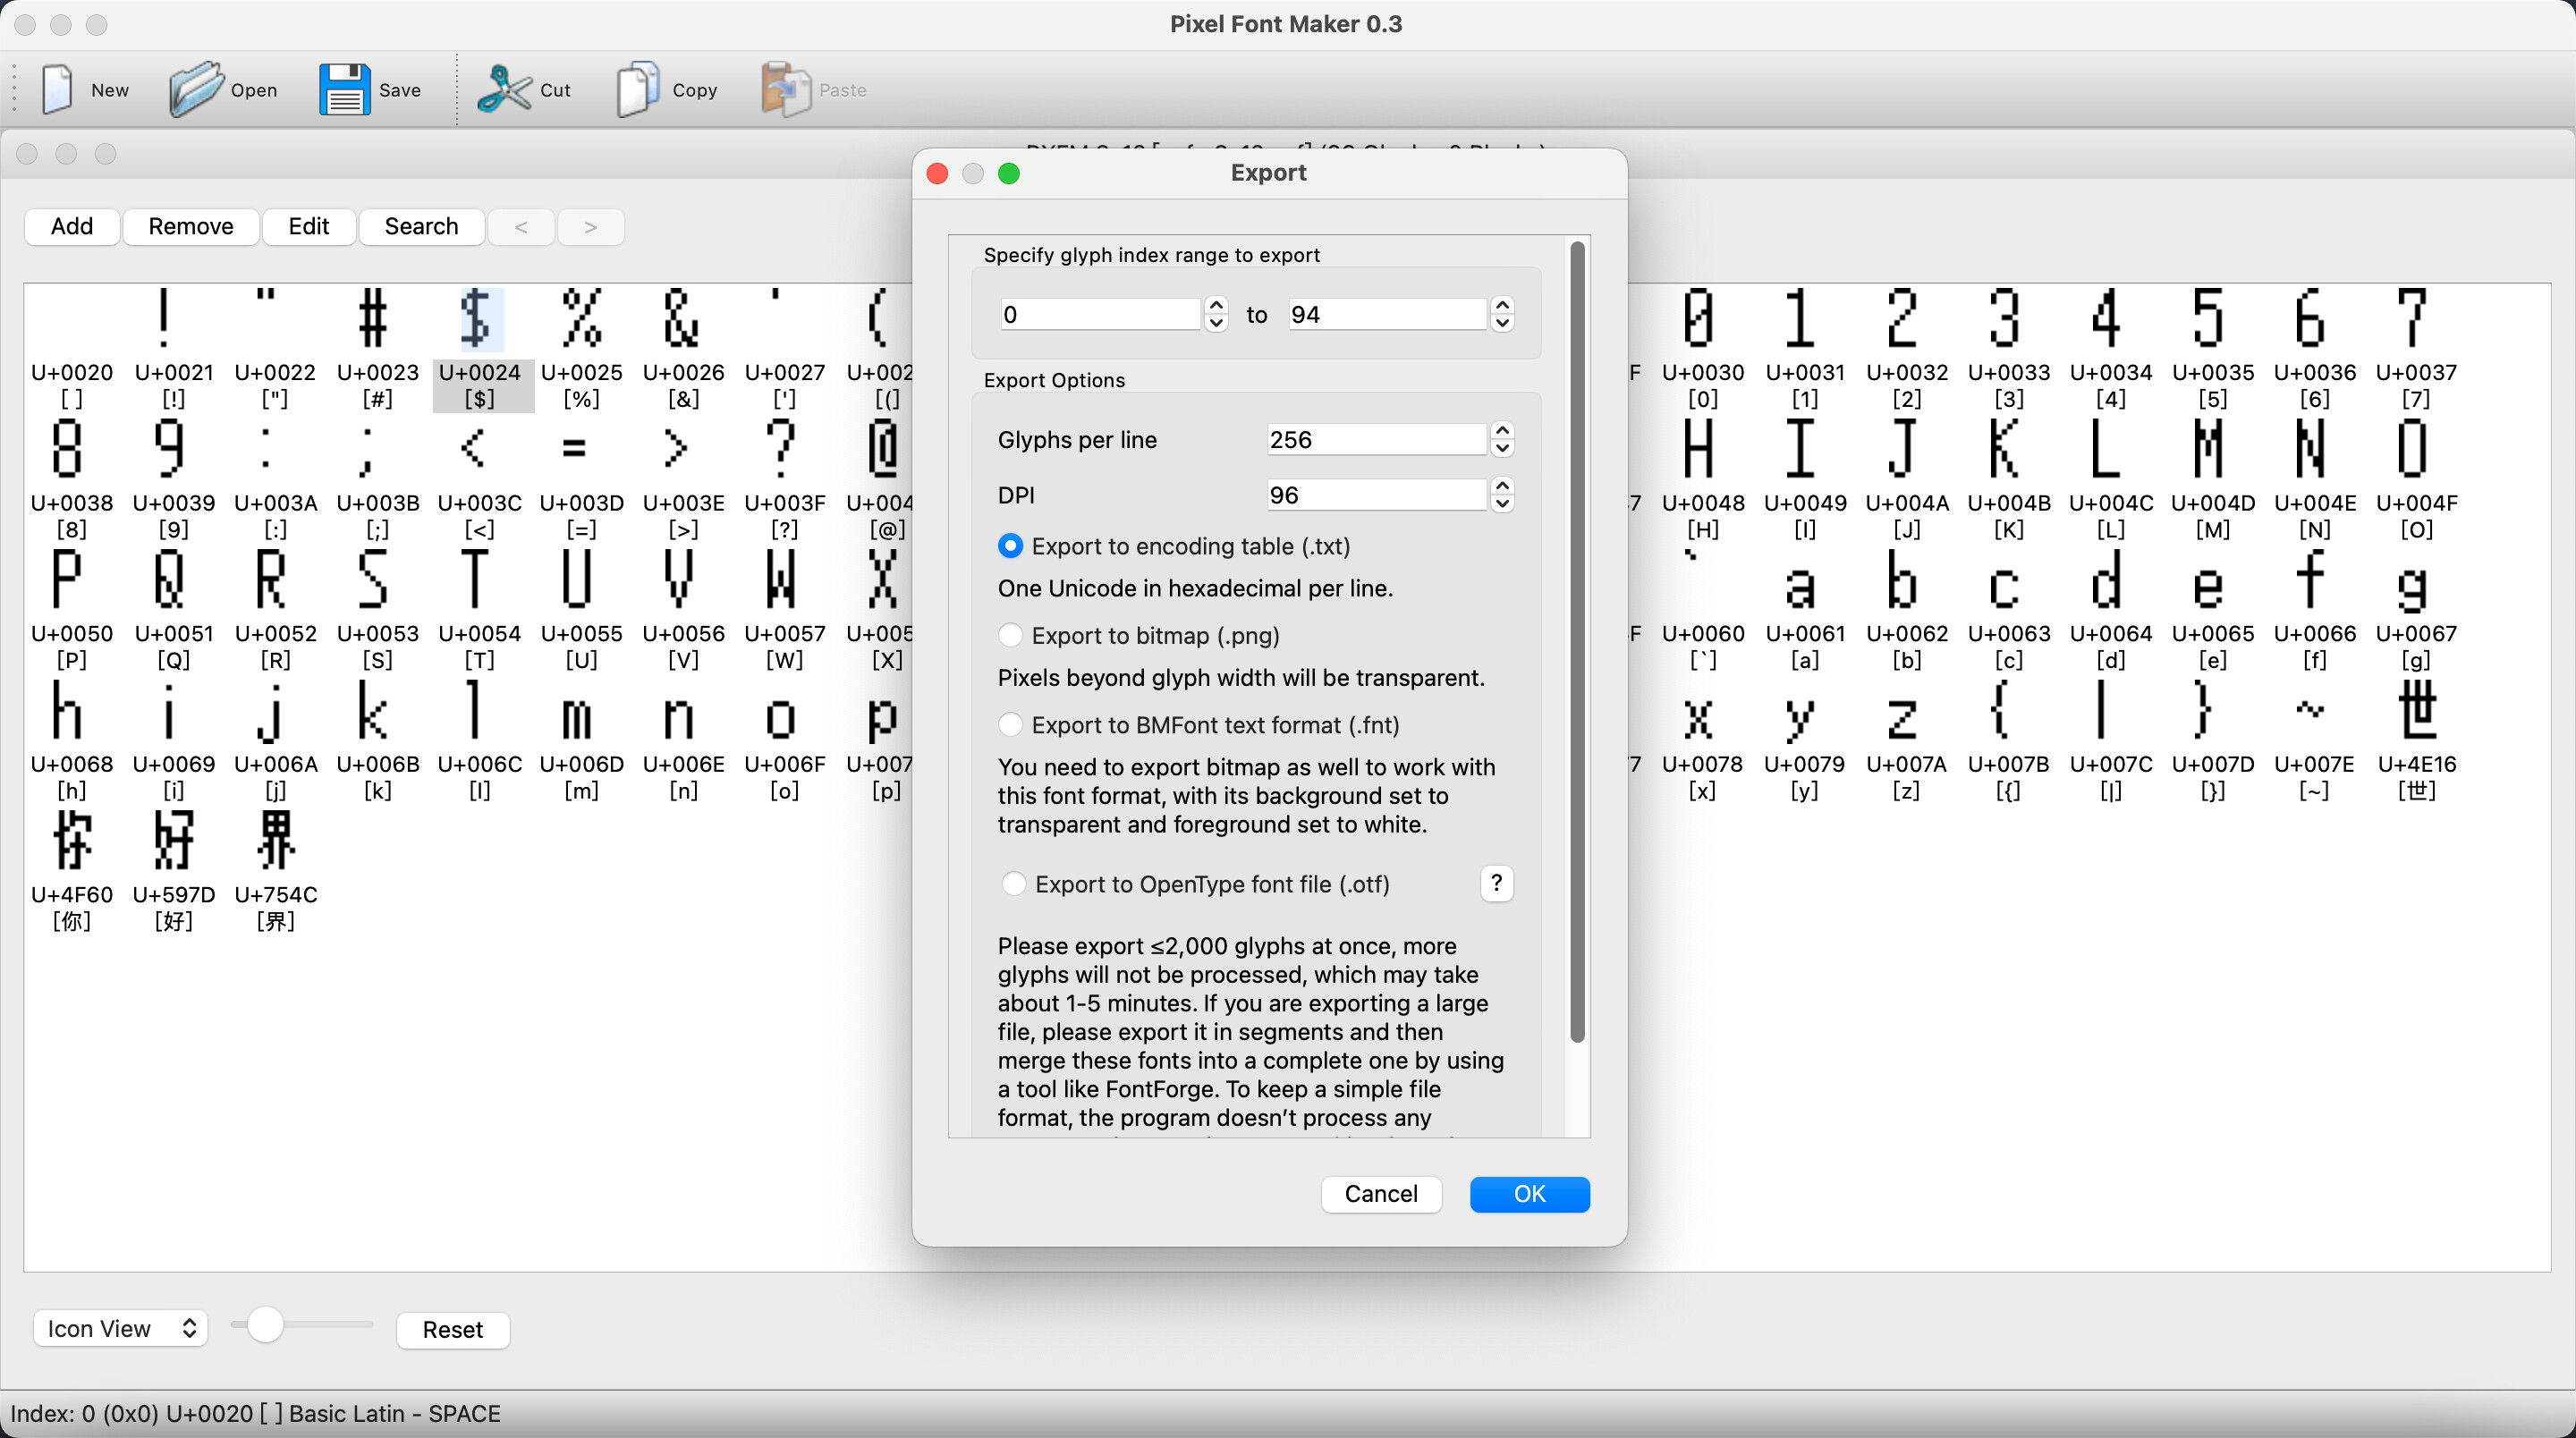
Task: Choose Export to BMFont text format
Action: pyautogui.click(x=1010, y=725)
